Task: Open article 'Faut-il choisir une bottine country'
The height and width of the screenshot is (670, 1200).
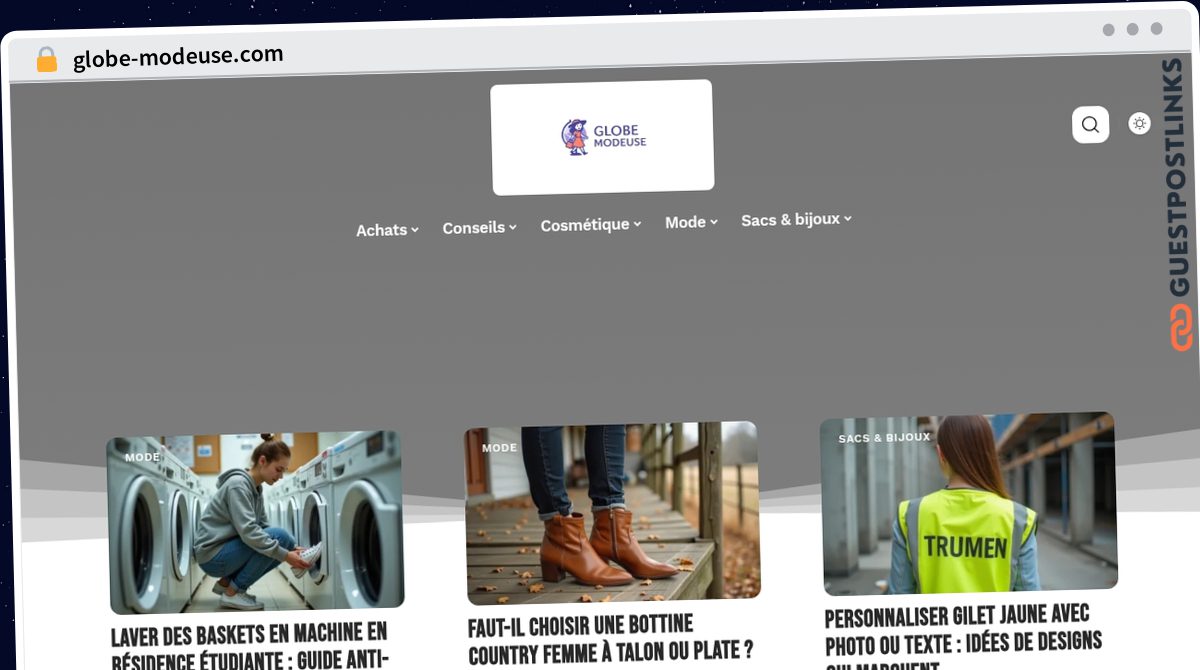Action: tap(610, 640)
